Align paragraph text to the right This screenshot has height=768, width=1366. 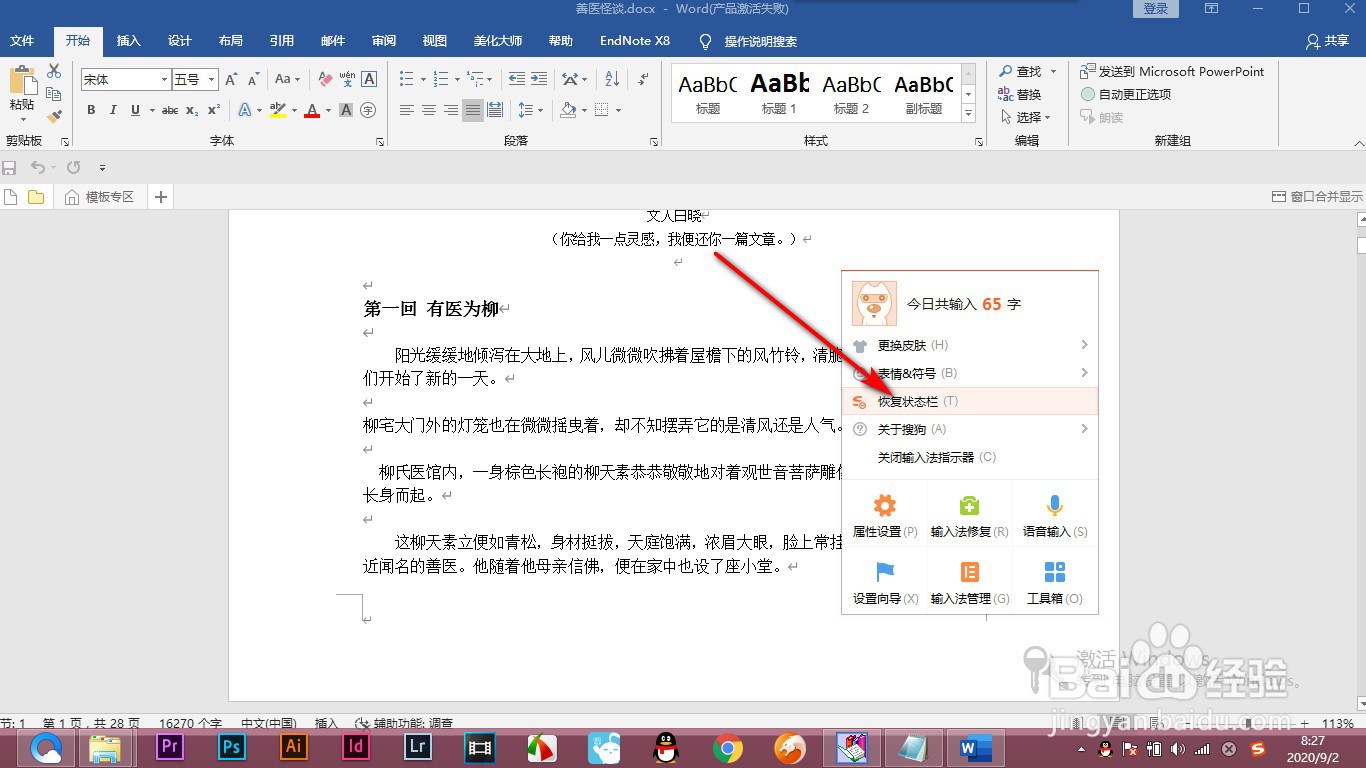tap(451, 110)
